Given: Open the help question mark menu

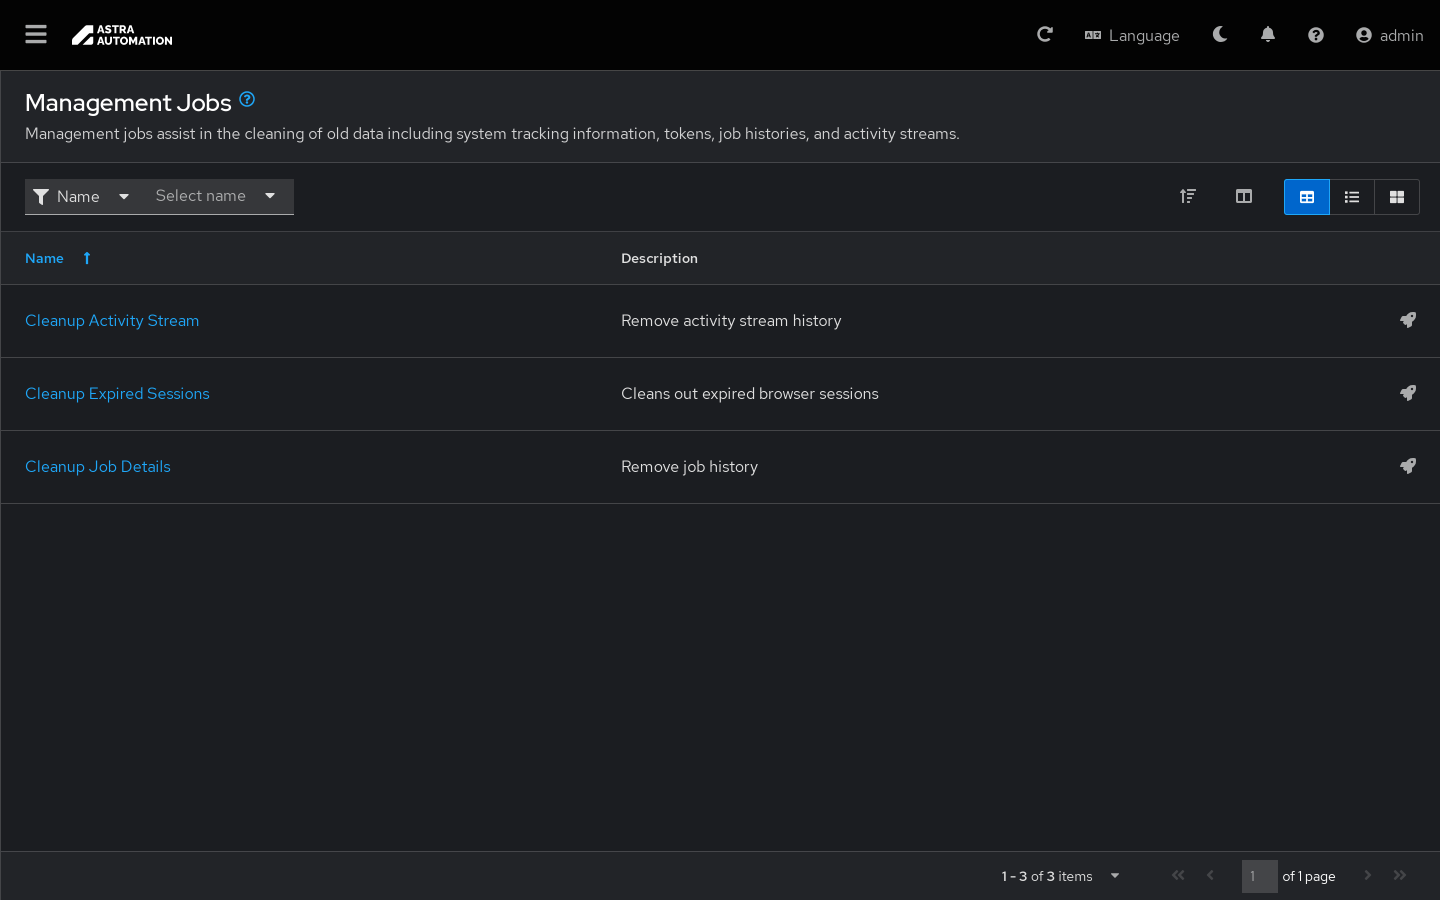Looking at the screenshot, I should coord(1316,35).
